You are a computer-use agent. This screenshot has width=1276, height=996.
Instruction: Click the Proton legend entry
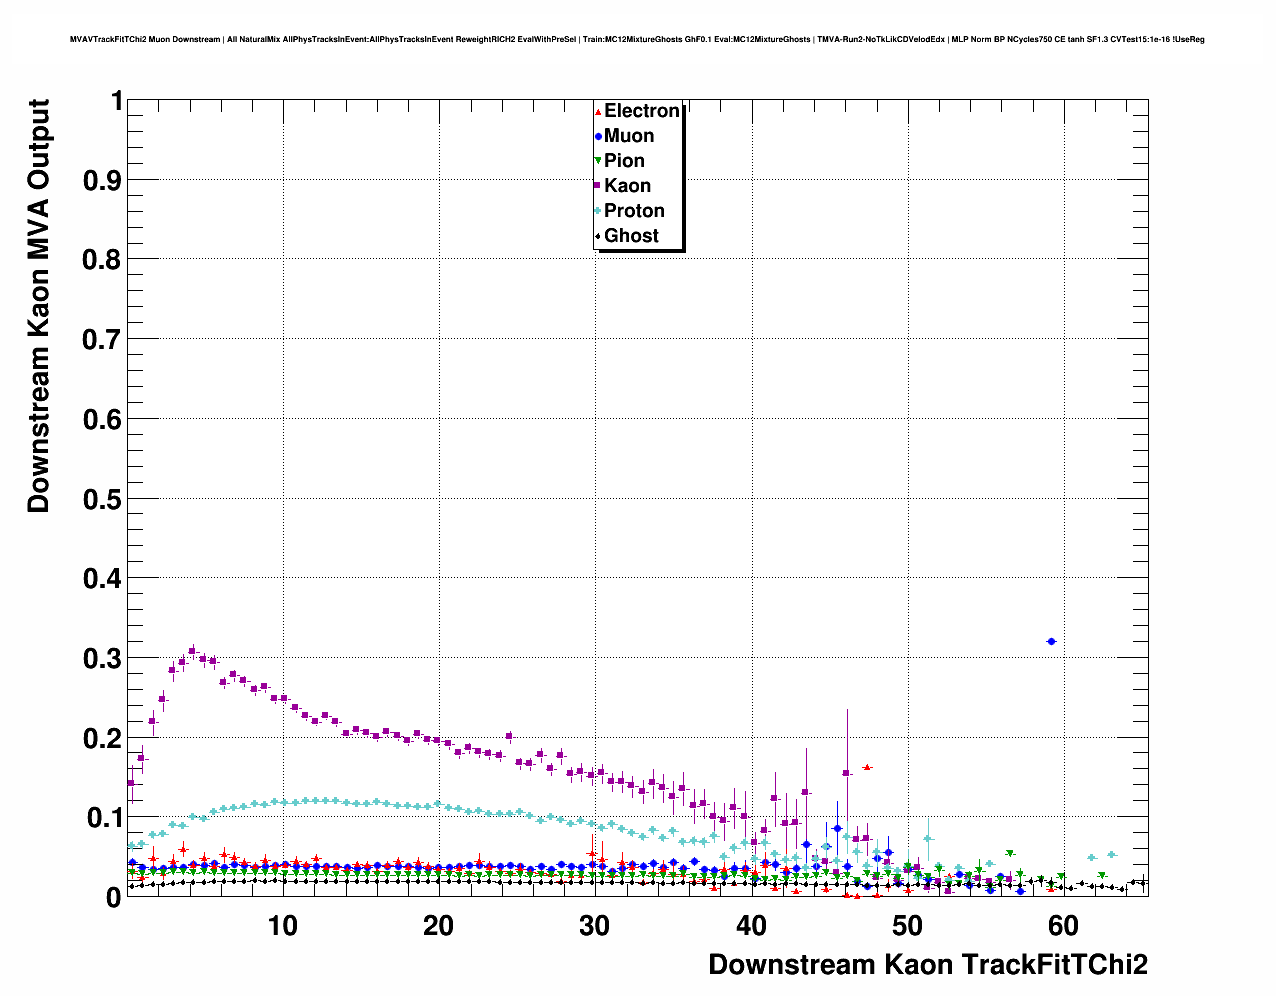click(x=630, y=211)
